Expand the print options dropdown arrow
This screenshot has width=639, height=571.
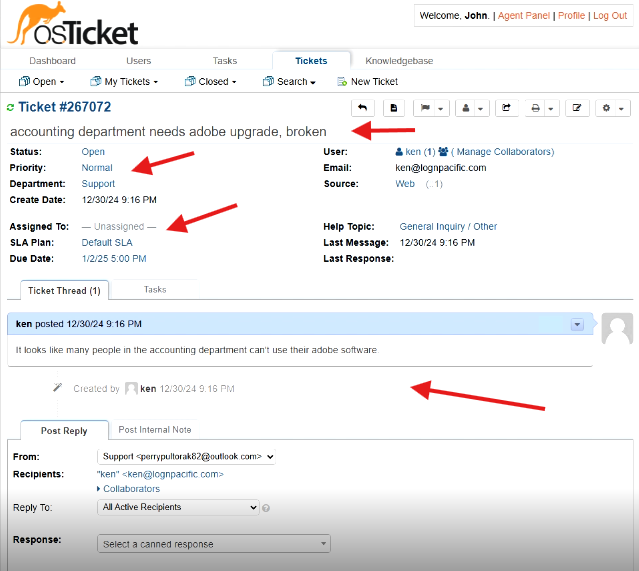[x=551, y=108]
